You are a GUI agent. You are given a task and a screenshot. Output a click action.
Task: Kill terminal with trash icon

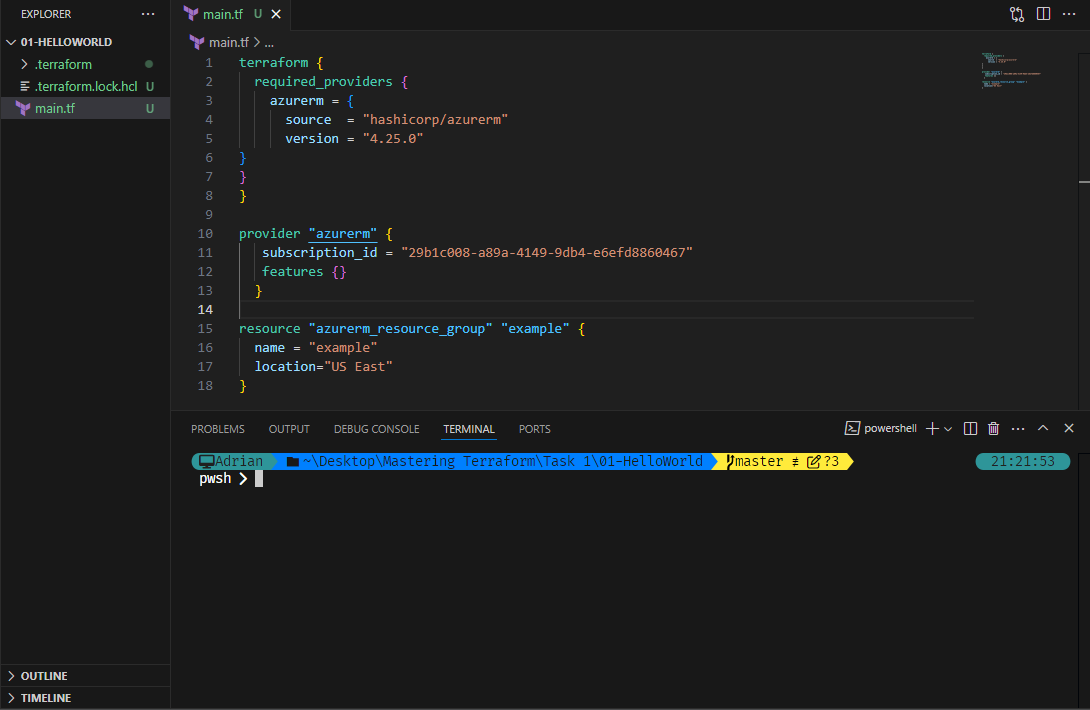(993, 428)
